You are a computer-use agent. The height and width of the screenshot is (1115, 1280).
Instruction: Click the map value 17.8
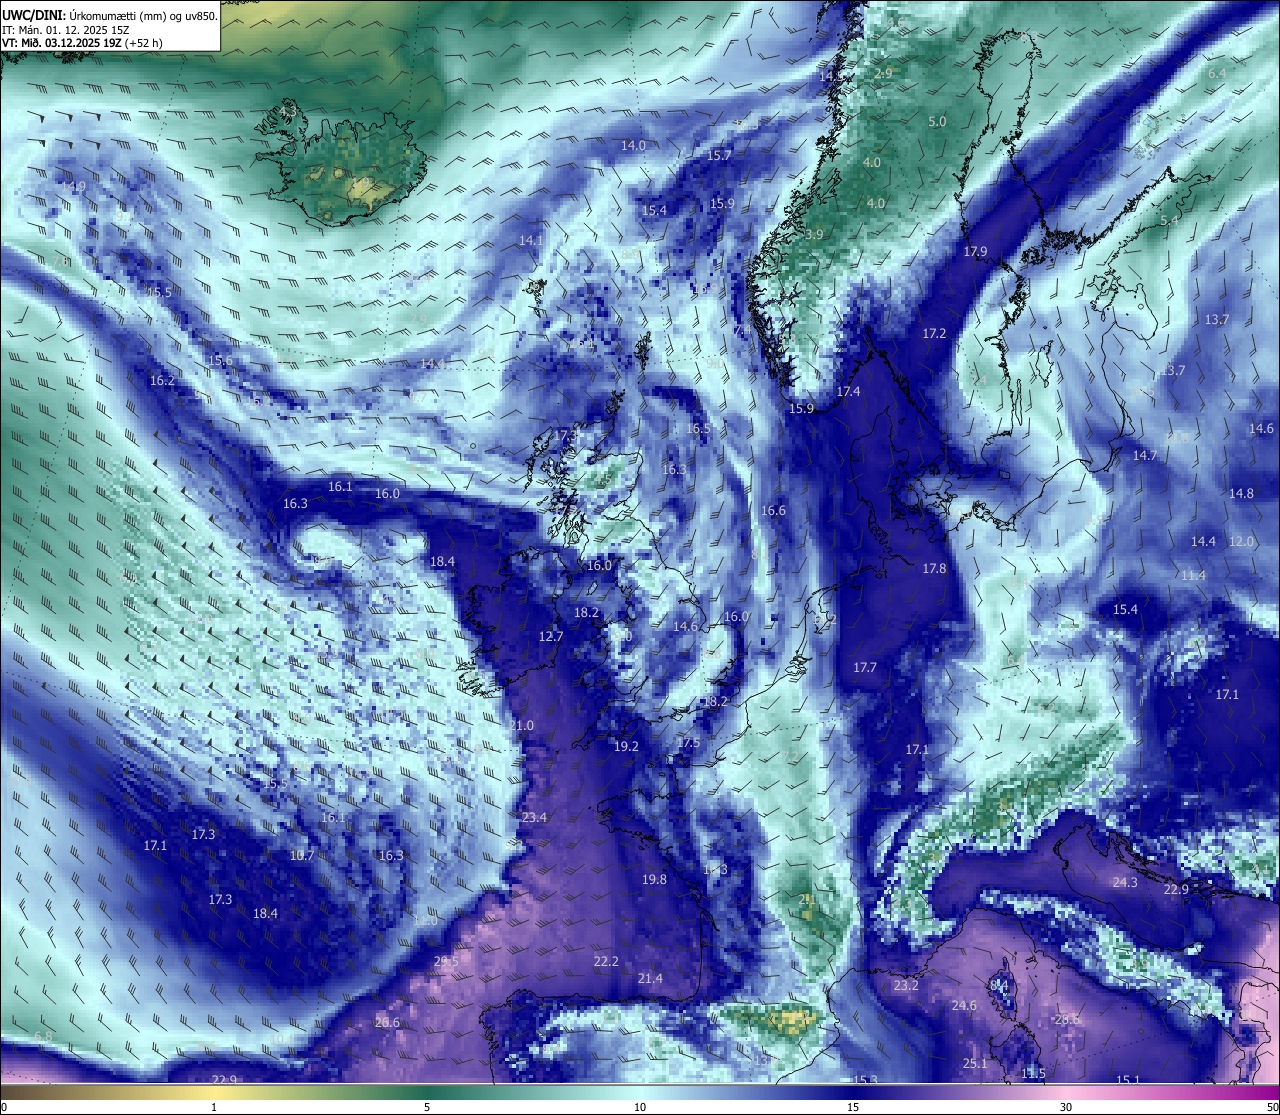click(x=934, y=568)
